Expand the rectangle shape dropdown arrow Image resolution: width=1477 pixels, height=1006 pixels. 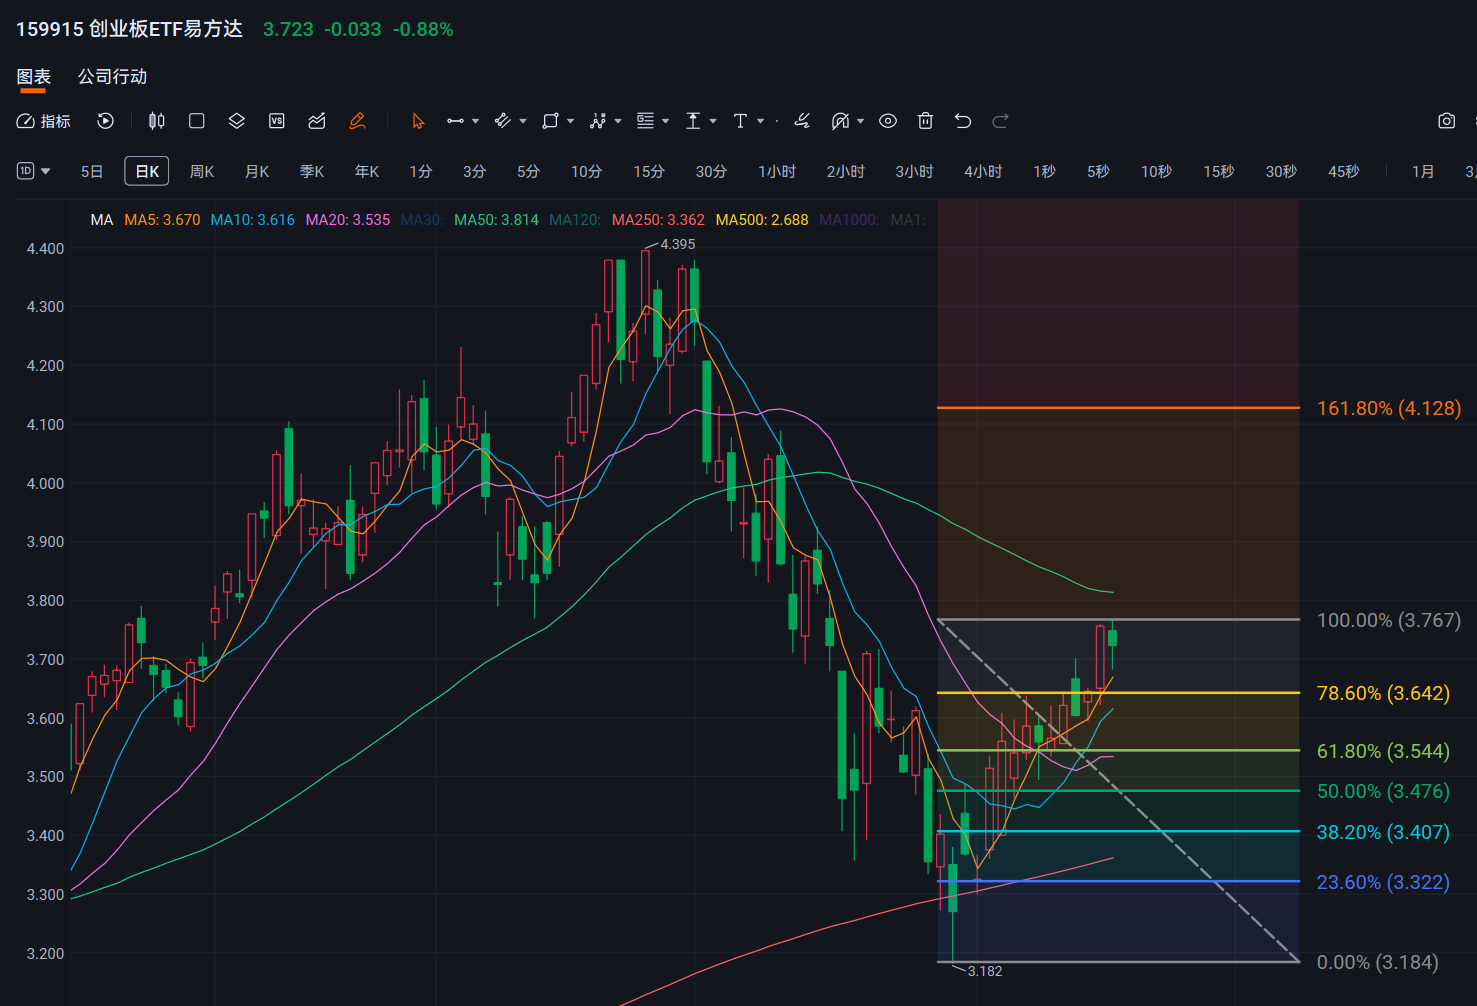pos(570,121)
